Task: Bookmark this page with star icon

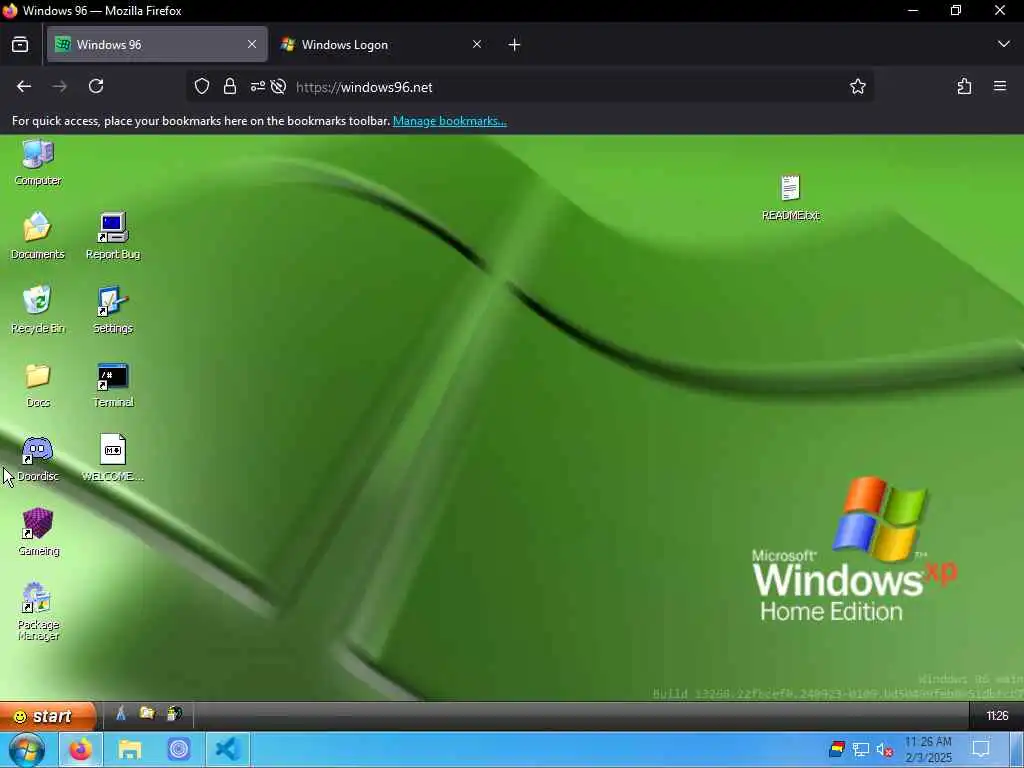Action: 857,86
